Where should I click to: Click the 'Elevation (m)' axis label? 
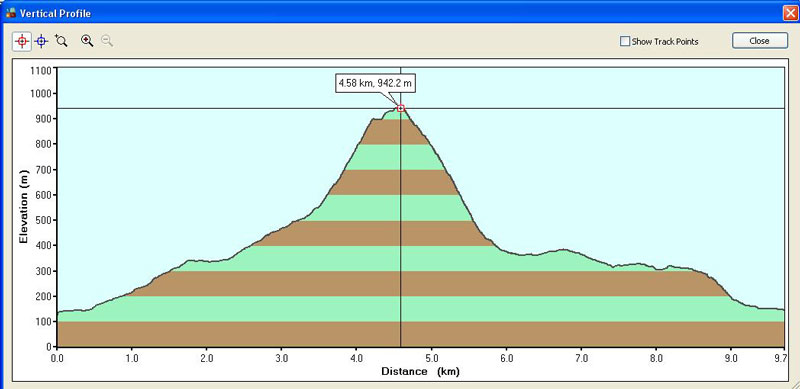coord(23,207)
